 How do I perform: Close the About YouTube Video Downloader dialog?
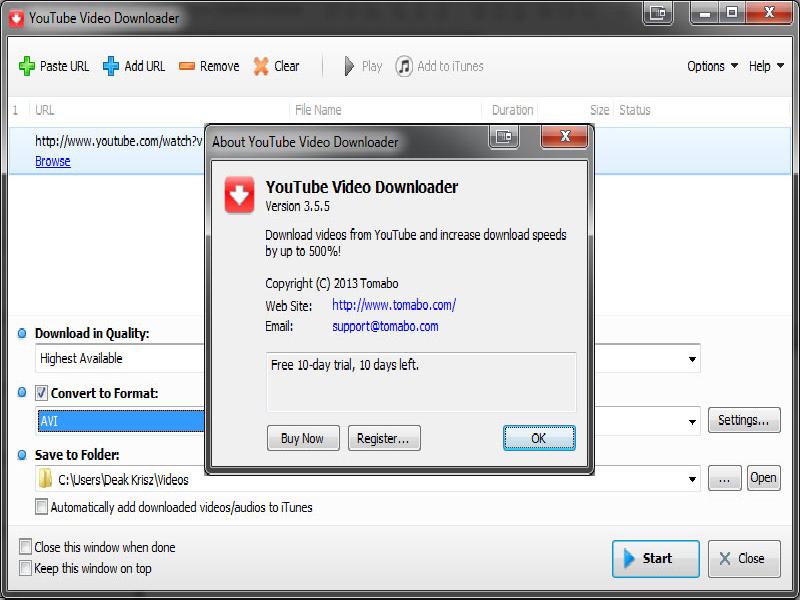coord(565,137)
